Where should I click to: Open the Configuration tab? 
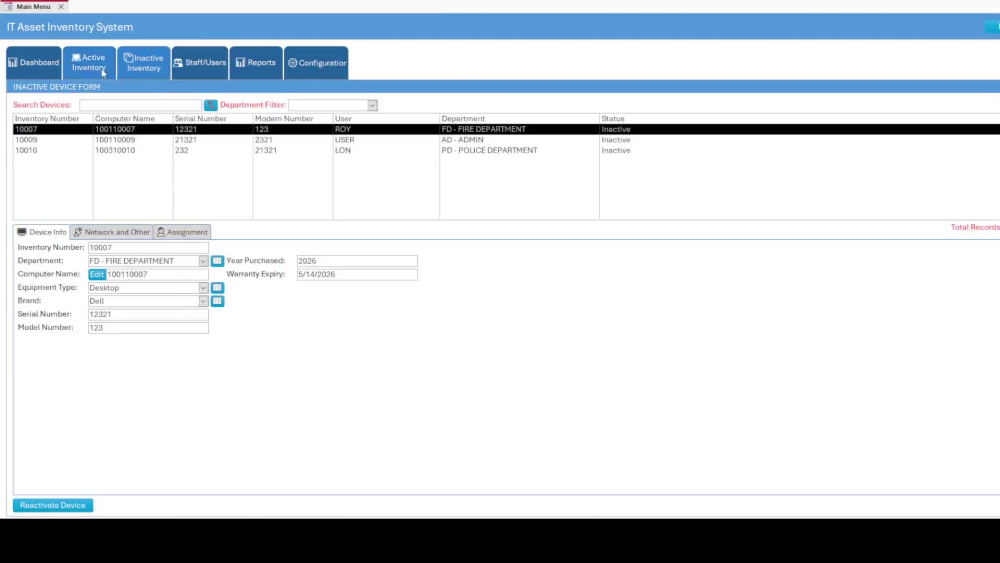click(x=316, y=62)
